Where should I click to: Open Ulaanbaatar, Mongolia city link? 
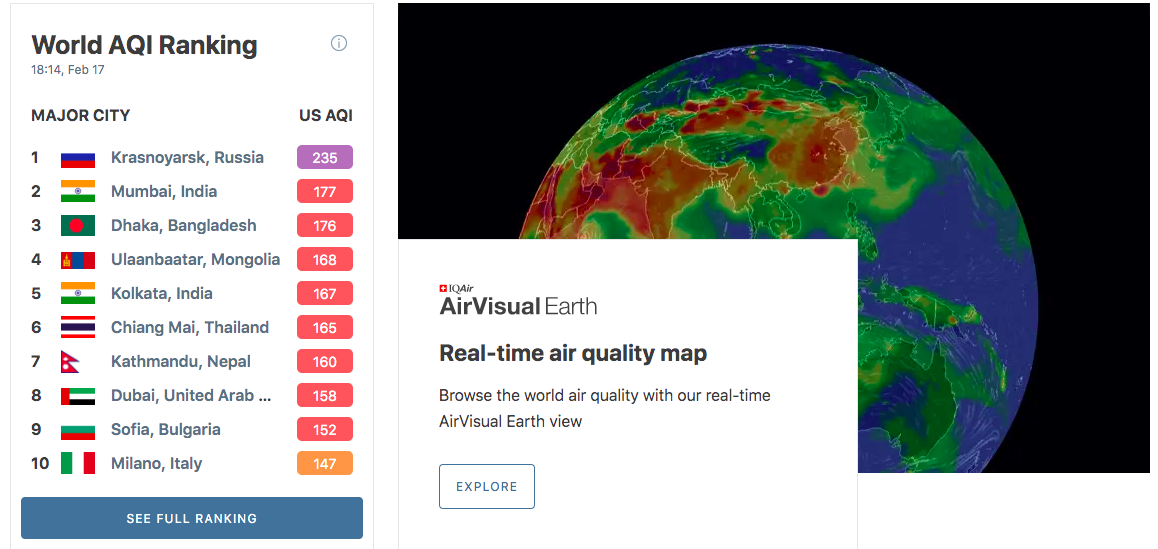(196, 259)
